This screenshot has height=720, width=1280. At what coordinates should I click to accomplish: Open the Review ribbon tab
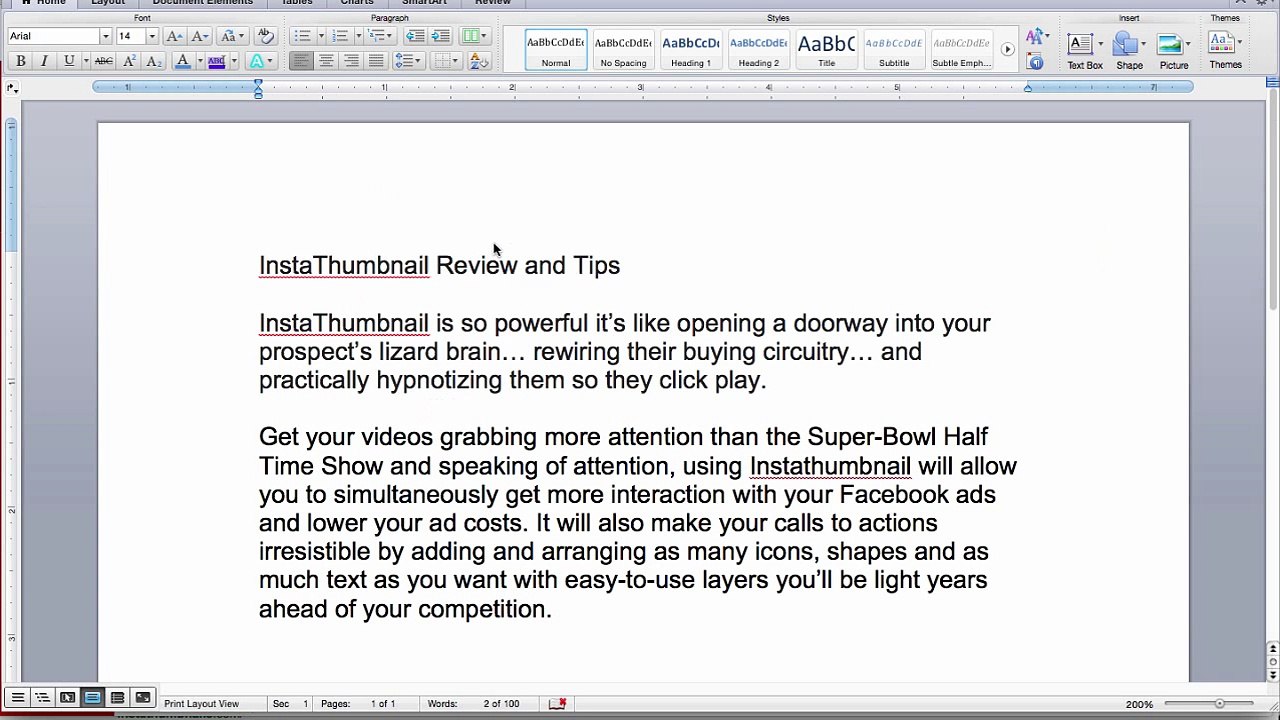pyautogui.click(x=493, y=3)
